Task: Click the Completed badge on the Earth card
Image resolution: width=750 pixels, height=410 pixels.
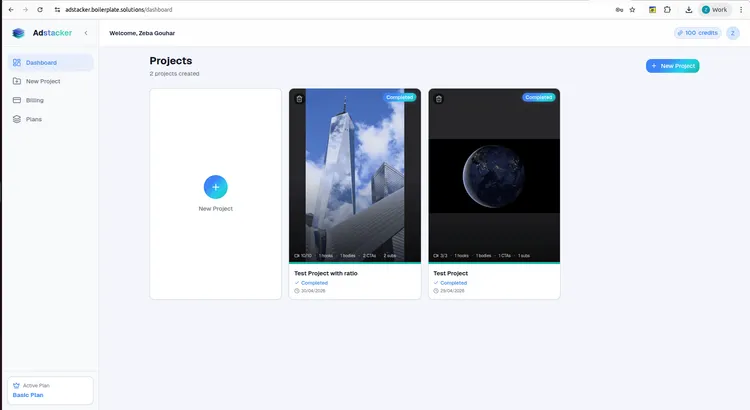Action: pos(539,97)
